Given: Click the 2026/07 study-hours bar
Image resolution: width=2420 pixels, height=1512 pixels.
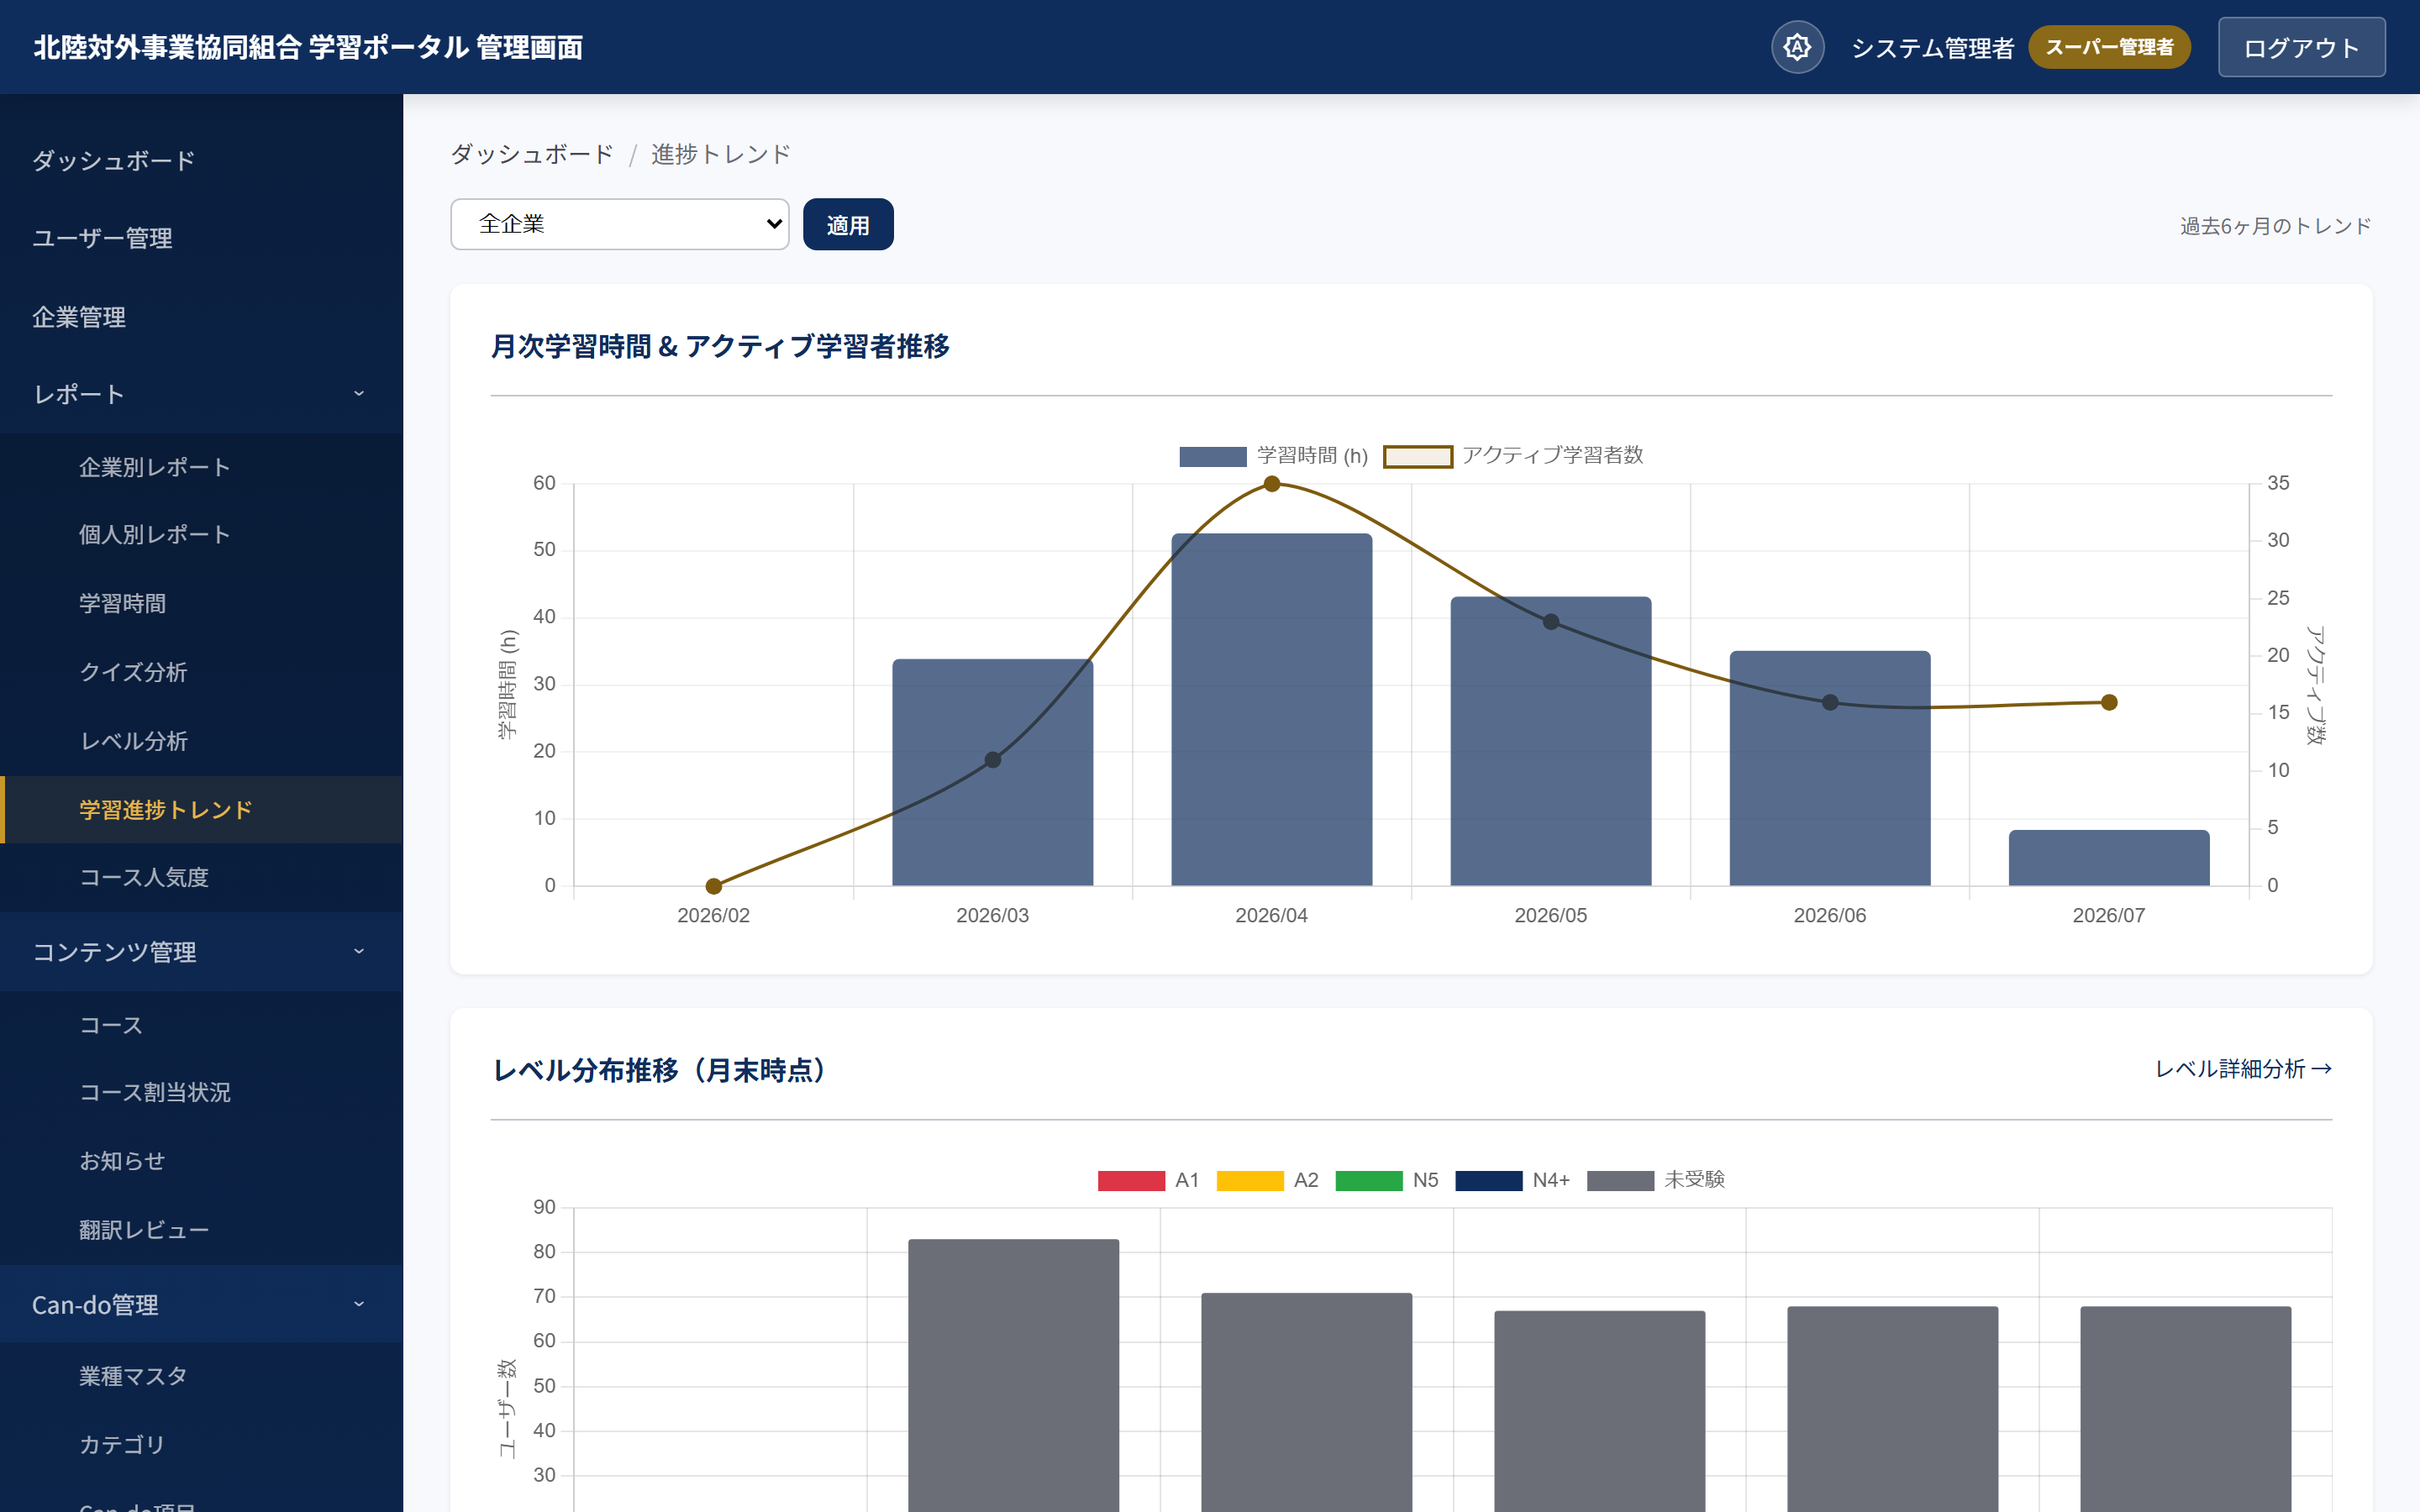Looking at the screenshot, I should (2108, 858).
